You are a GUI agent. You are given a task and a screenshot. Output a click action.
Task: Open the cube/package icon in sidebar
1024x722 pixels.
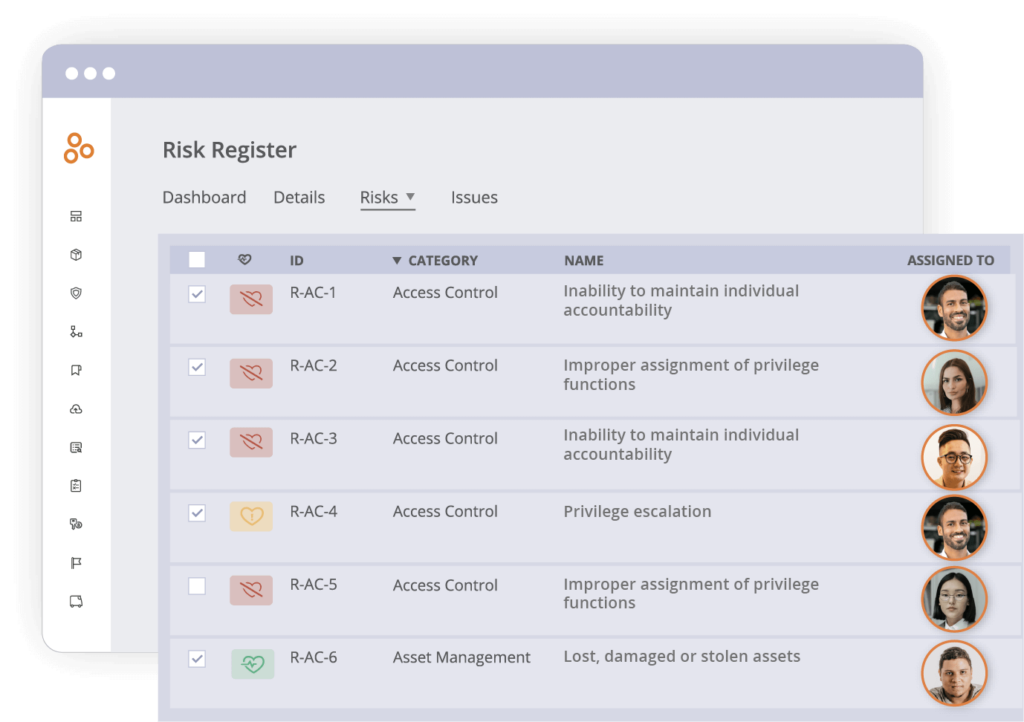(76, 255)
